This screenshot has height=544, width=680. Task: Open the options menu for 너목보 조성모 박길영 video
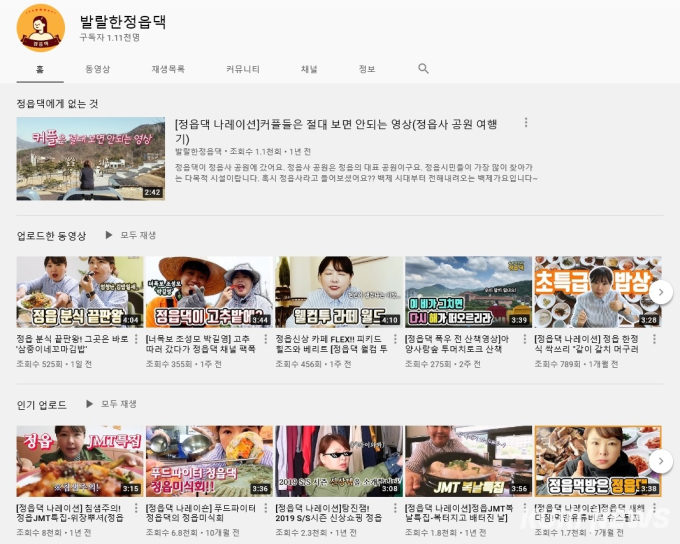tap(266, 338)
